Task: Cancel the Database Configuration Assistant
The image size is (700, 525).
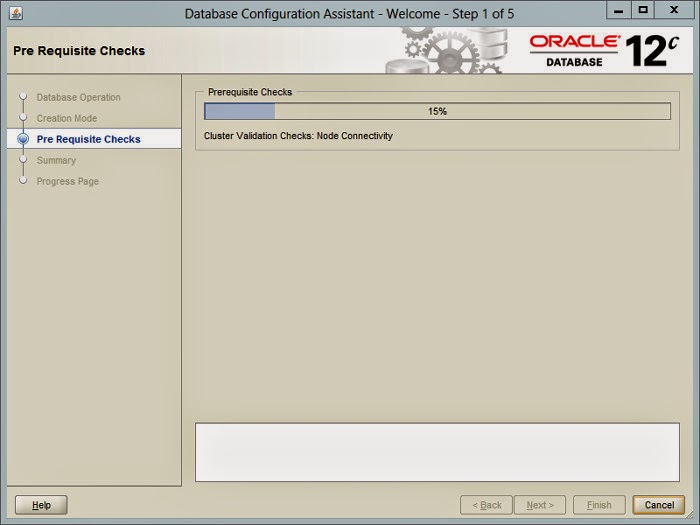Action: click(x=659, y=505)
